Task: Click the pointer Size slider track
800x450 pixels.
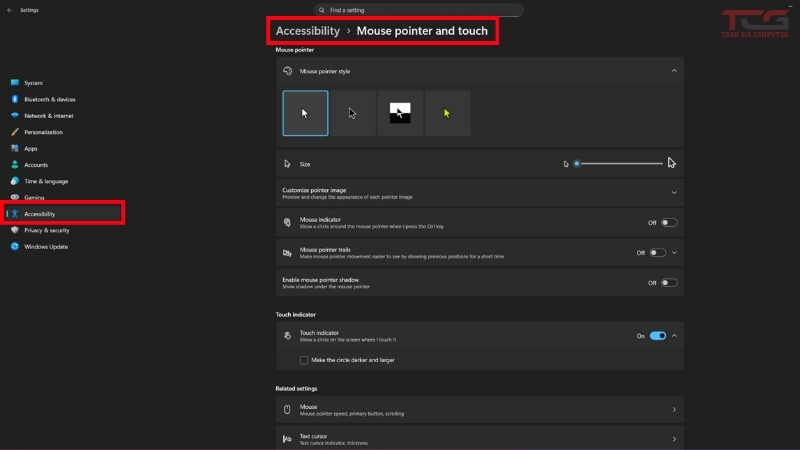Action: click(x=620, y=163)
